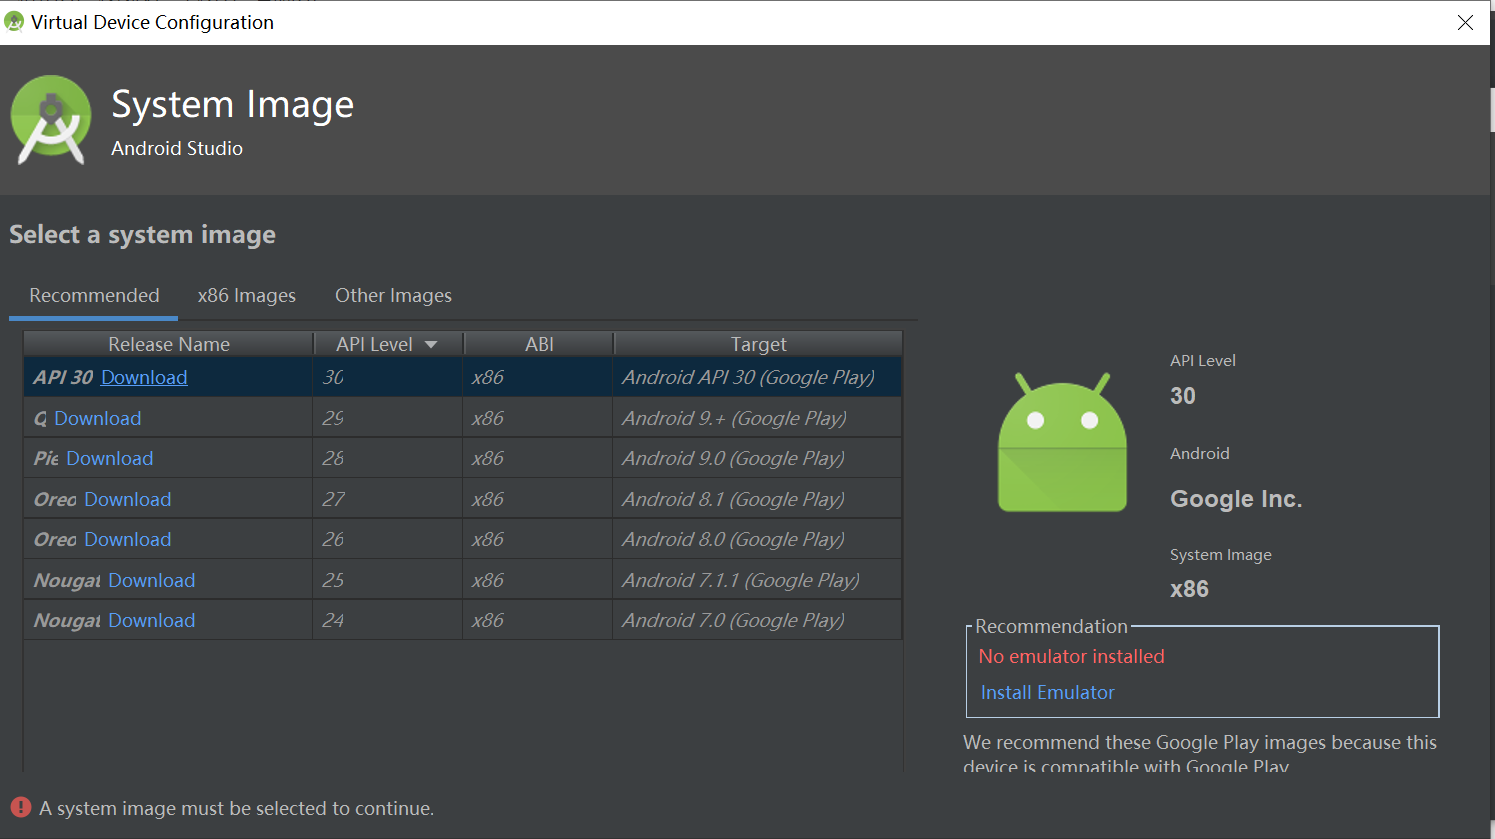The width and height of the screenshot is (1495, 839).
Task: Sort by API Level column arrow
Action: point(431,344)
